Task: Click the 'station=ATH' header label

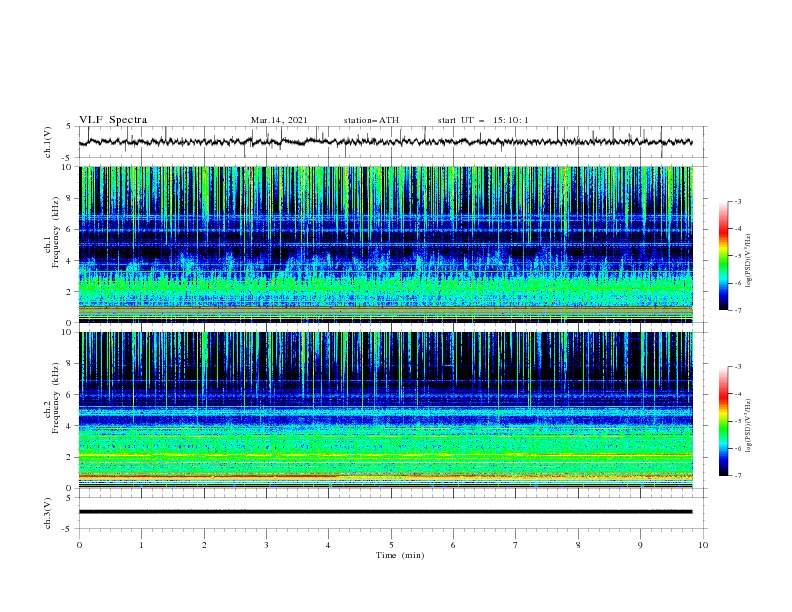Action: click(x=371, y=120)
